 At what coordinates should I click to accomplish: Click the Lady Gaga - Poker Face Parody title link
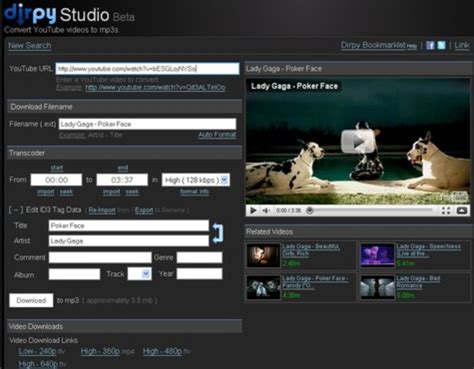[315, 282]
